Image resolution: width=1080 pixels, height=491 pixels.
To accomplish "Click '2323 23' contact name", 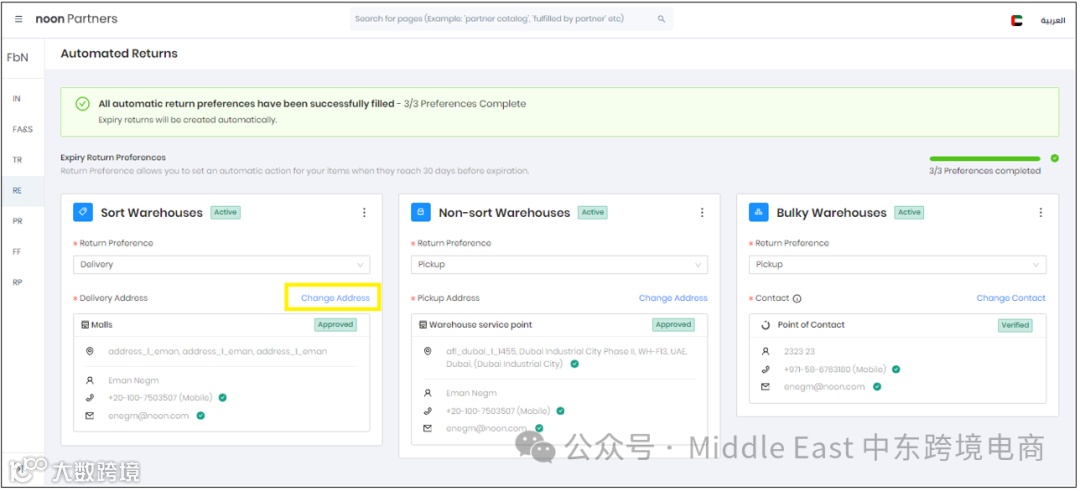I will point(799,351).
